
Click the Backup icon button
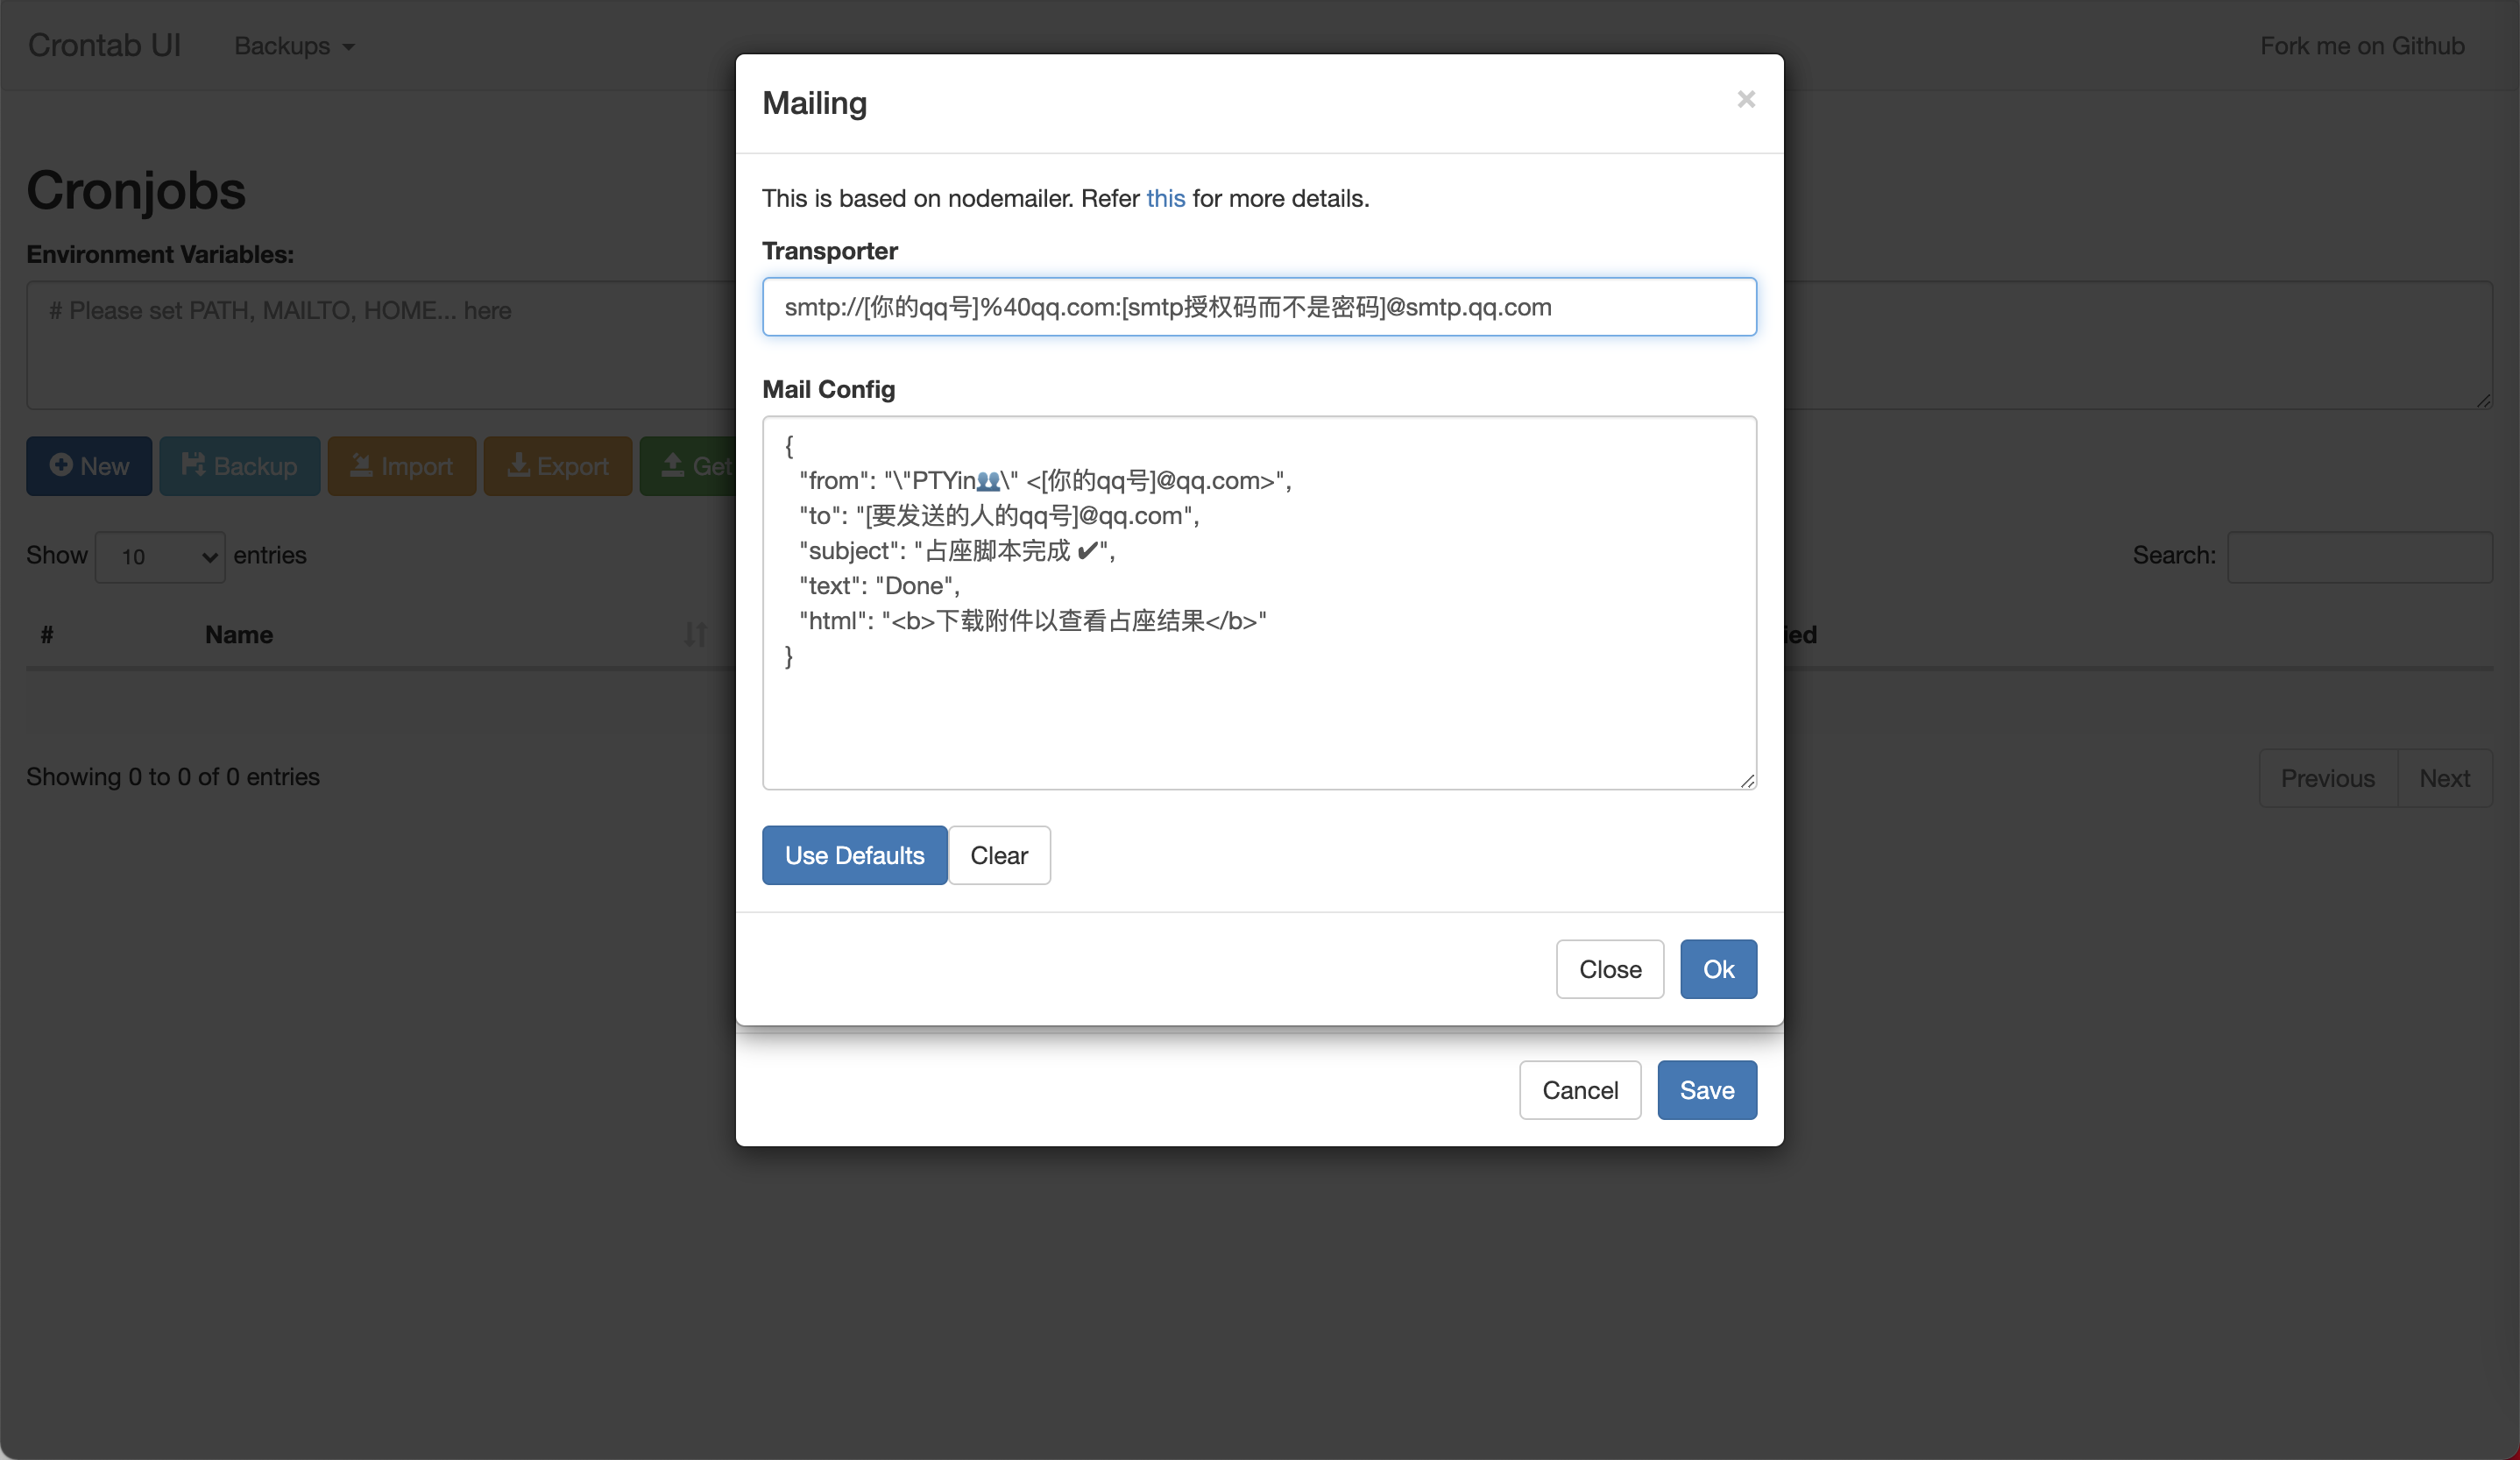238,466
